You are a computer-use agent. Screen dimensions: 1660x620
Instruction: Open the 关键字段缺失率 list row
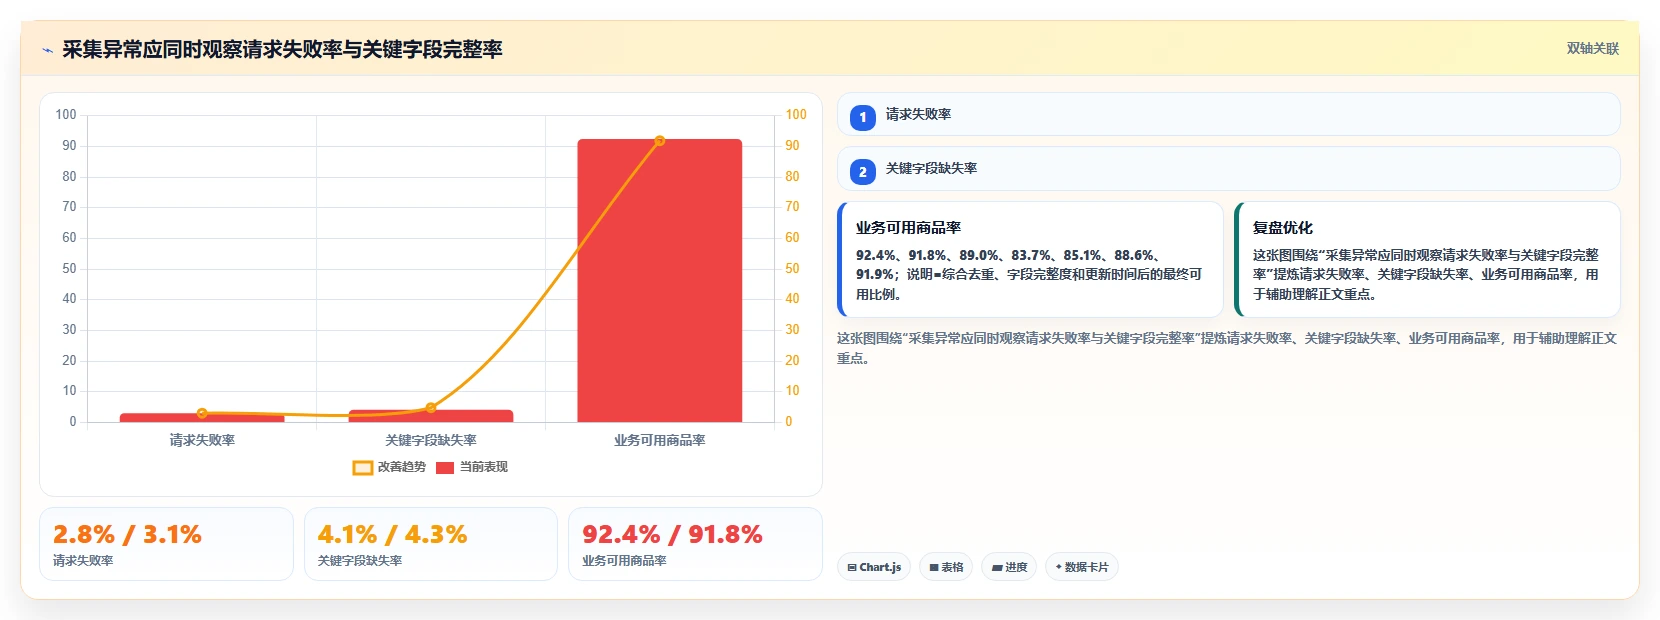(x=1228, y=168)
